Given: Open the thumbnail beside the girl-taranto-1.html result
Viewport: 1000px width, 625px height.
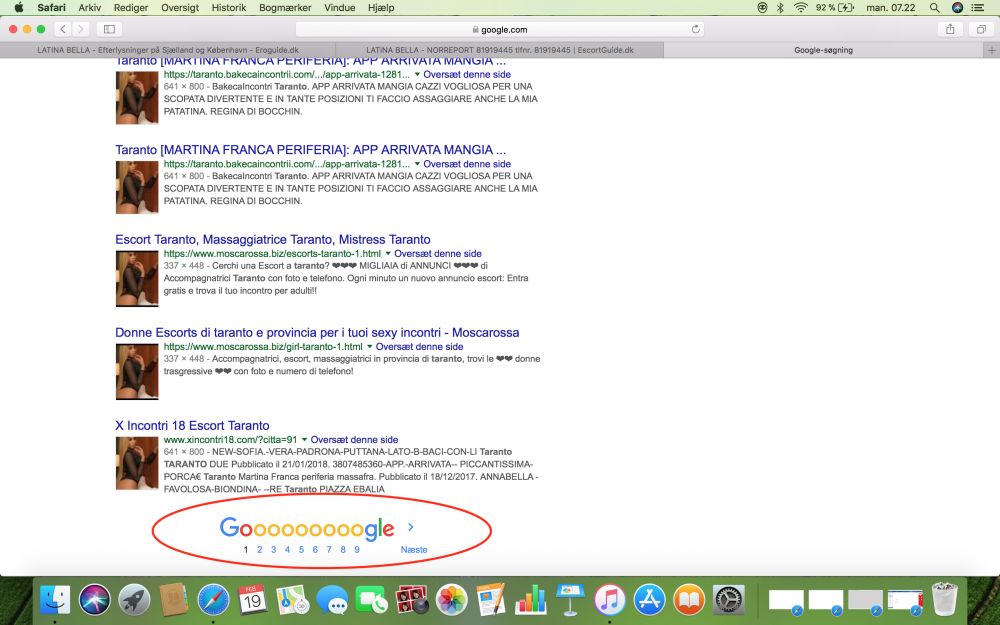Looking at the screenshot, I should click(x=137, y=372).
